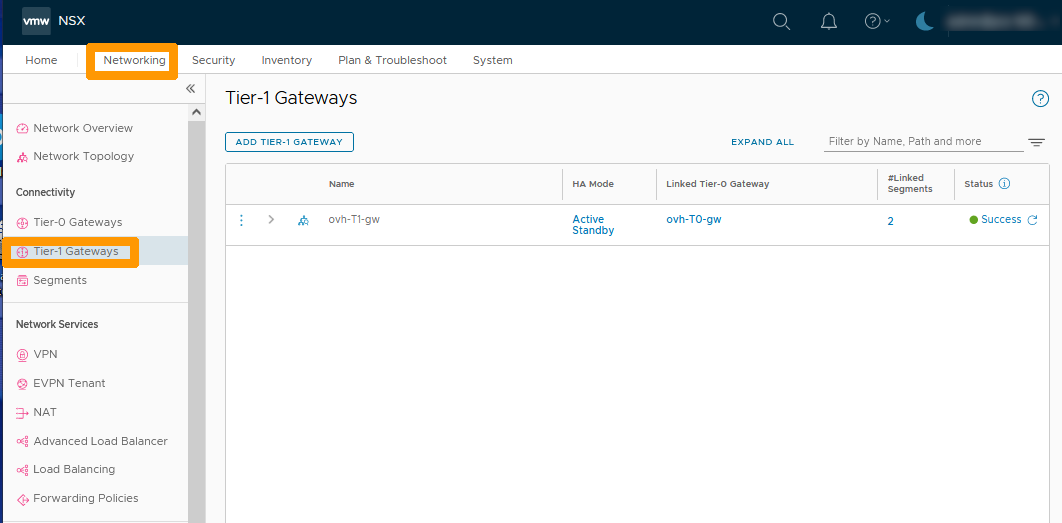Click the Segments icon
Image resolution: width=1062 pixels, height=523 pixels.
[22, 280]
